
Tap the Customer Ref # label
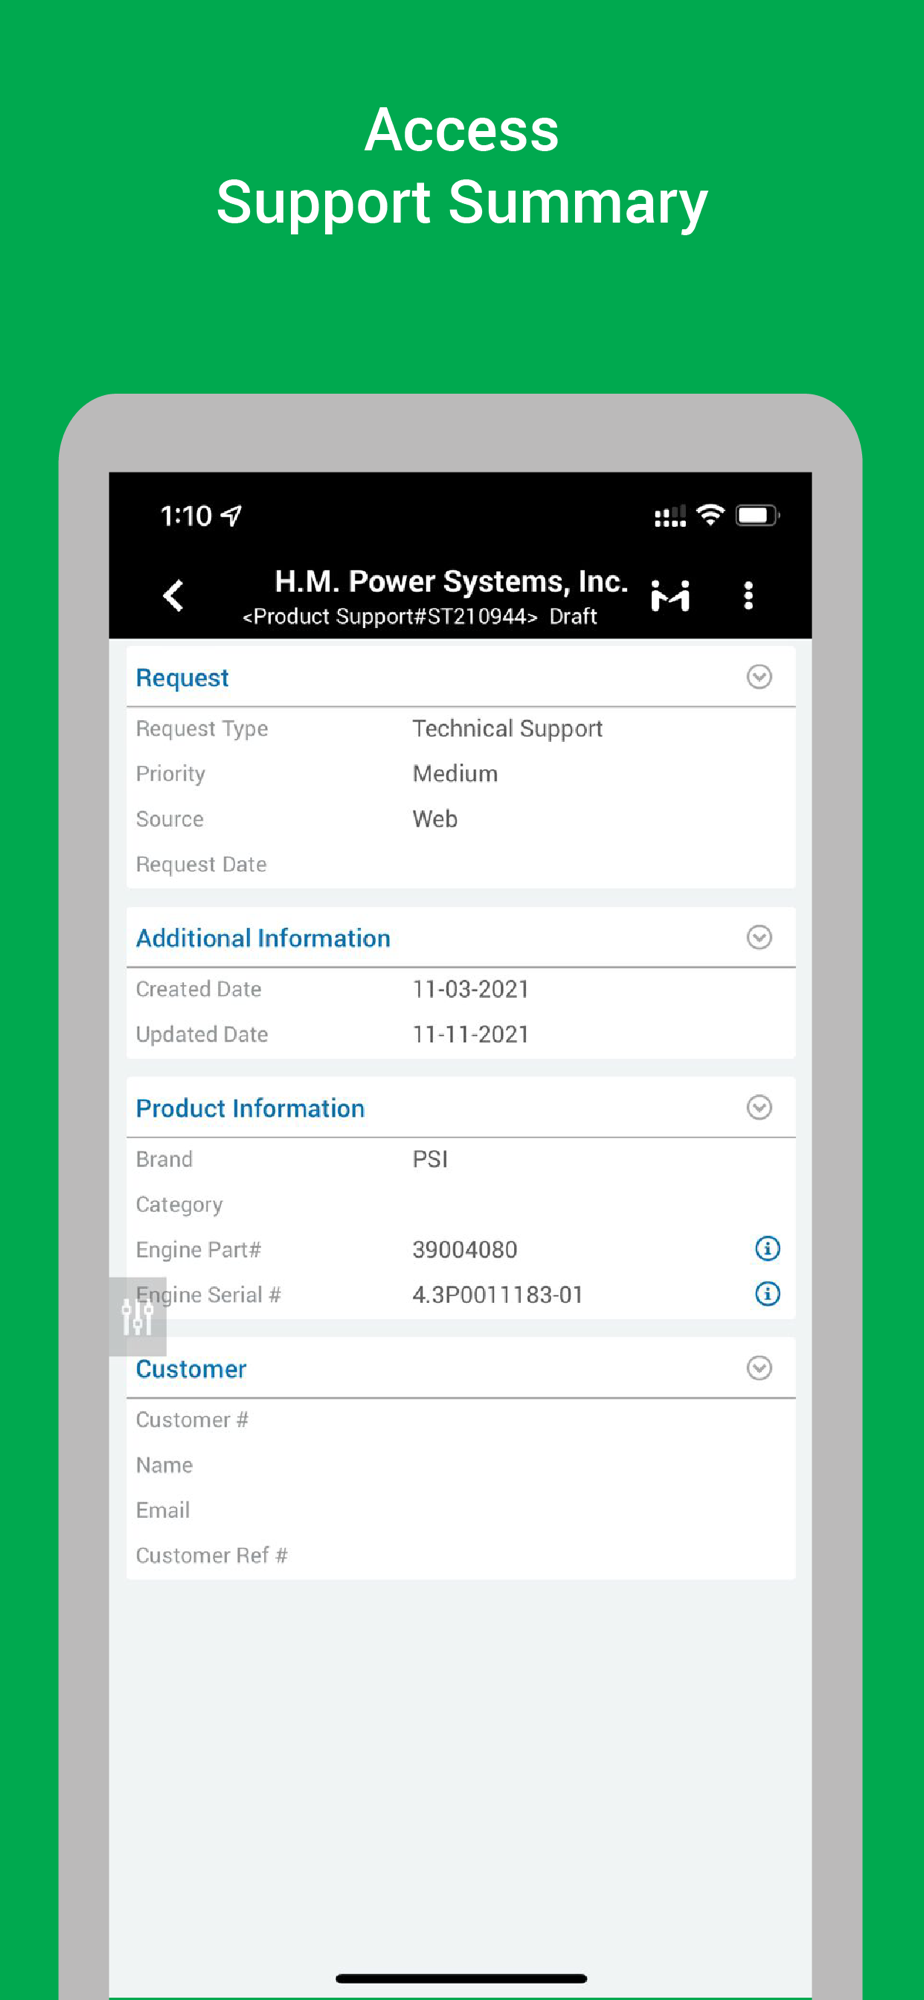click(212, 1555)
